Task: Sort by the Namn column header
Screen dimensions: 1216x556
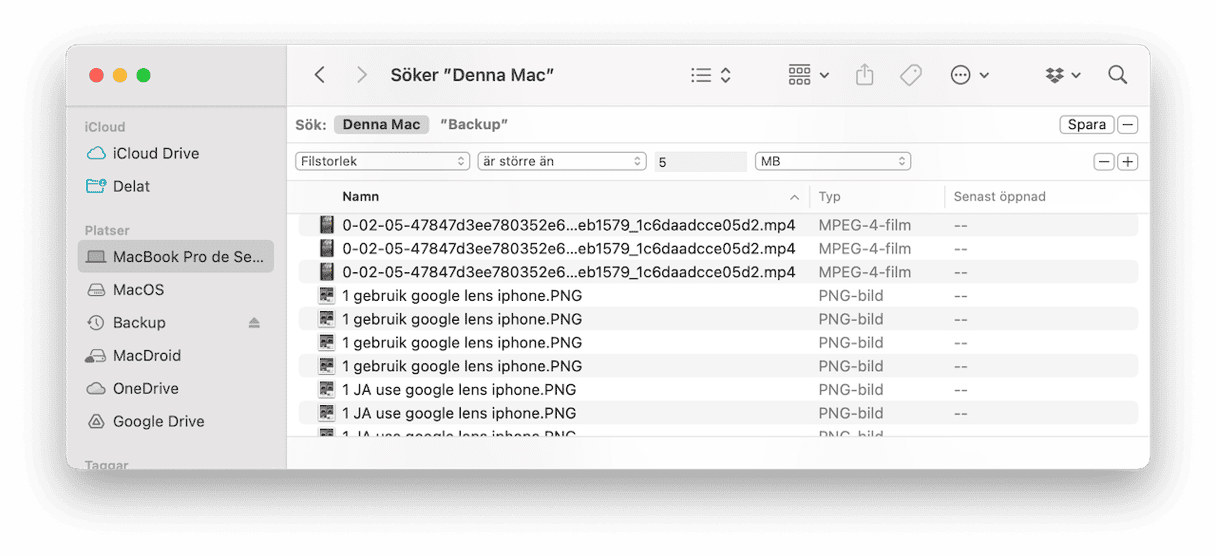Action: coord(361,197)
